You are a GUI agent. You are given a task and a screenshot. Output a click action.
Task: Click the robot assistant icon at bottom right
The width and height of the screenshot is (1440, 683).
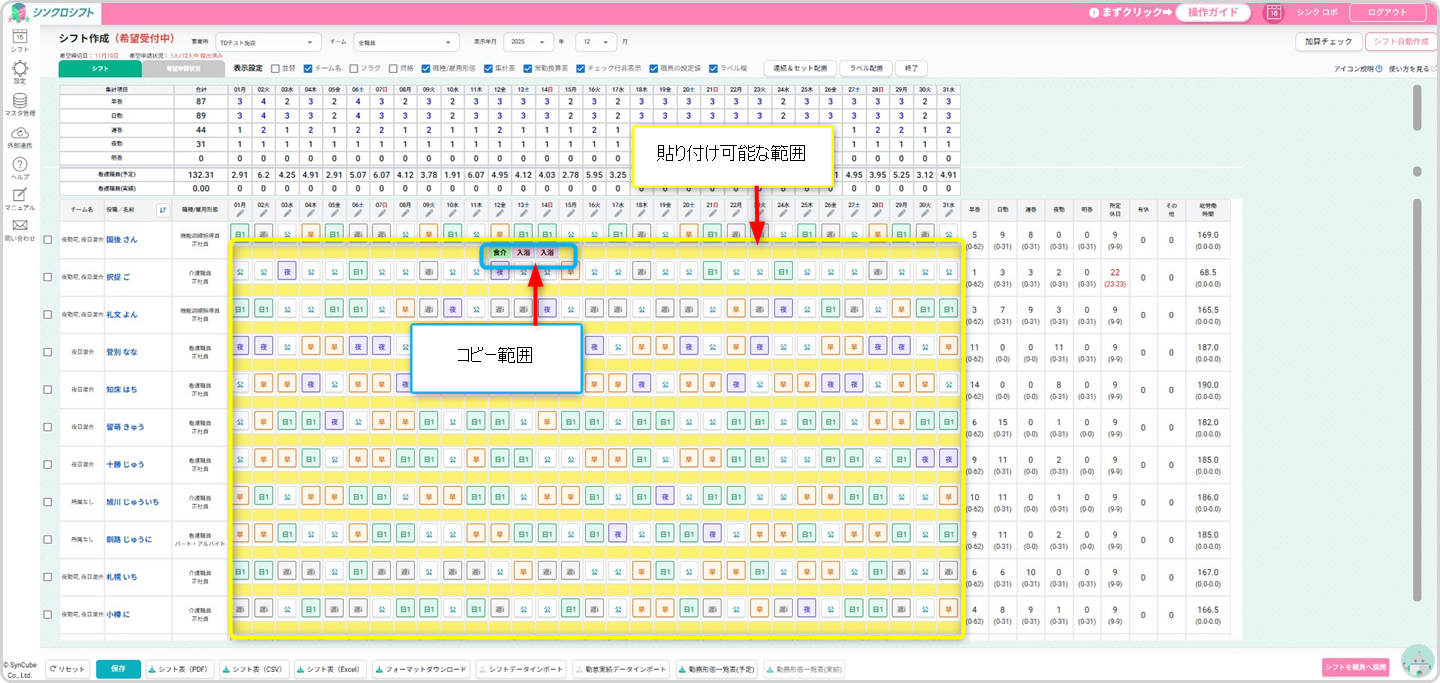click(x=1416, y=661)
